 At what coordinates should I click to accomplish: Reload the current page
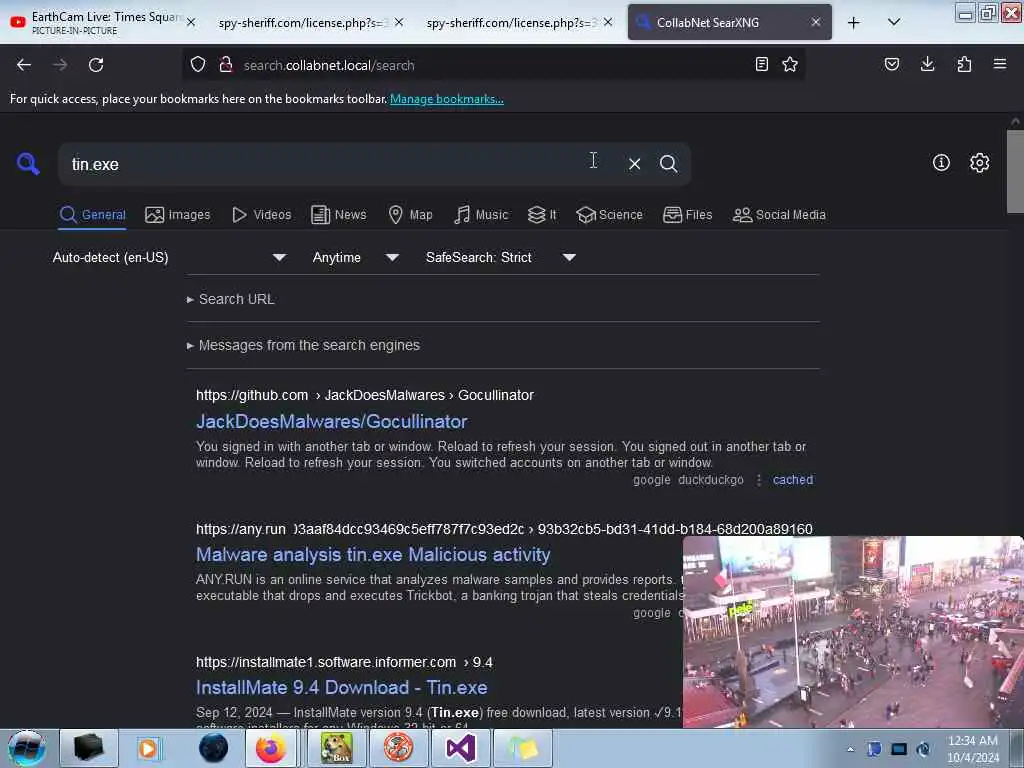pyautogui.click(x=96, y=65)
